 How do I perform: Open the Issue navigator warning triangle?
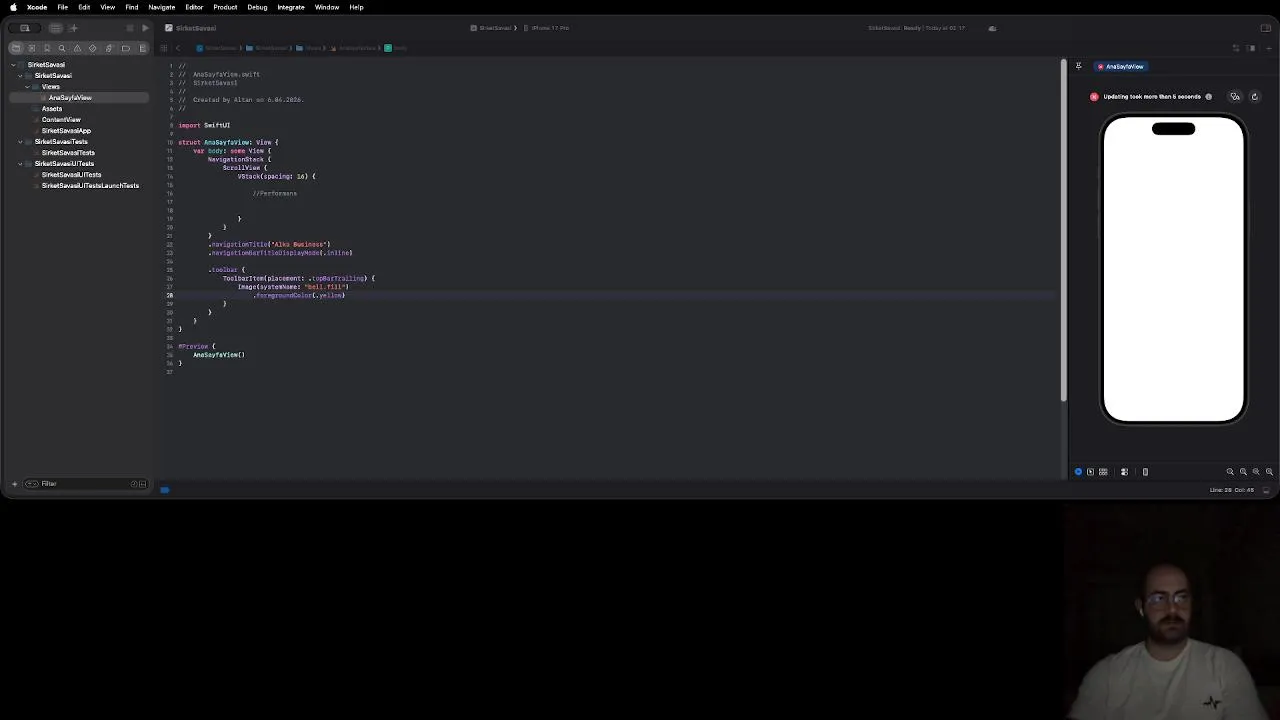(78, 48)
